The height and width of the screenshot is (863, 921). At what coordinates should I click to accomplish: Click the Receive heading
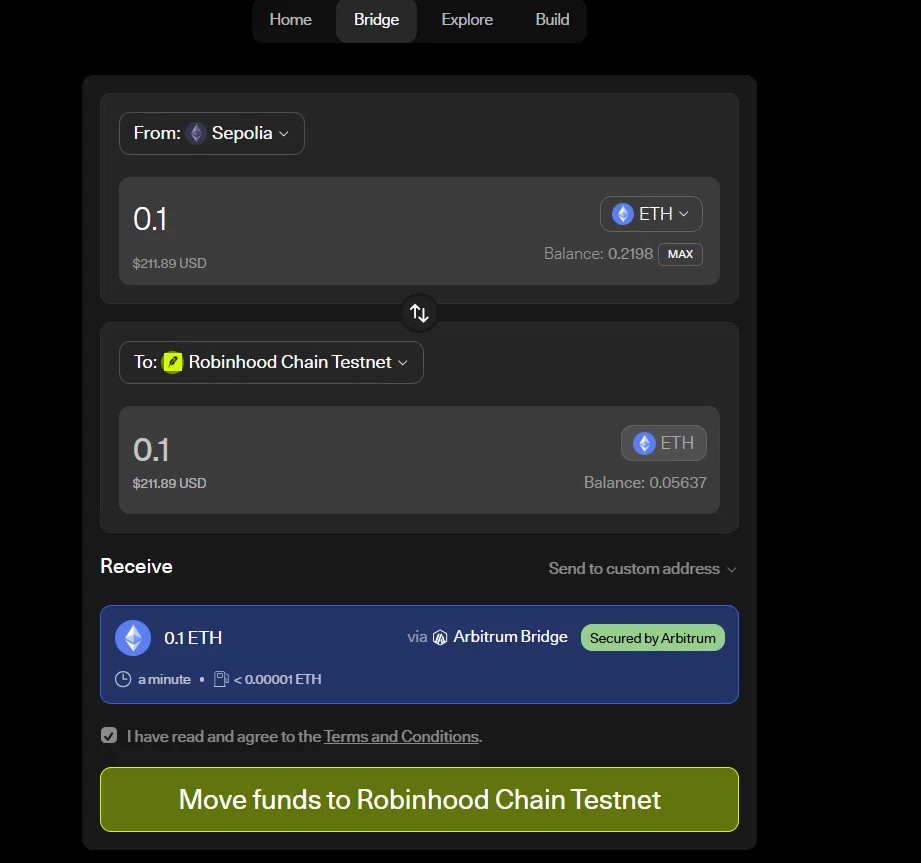[136, 566]
